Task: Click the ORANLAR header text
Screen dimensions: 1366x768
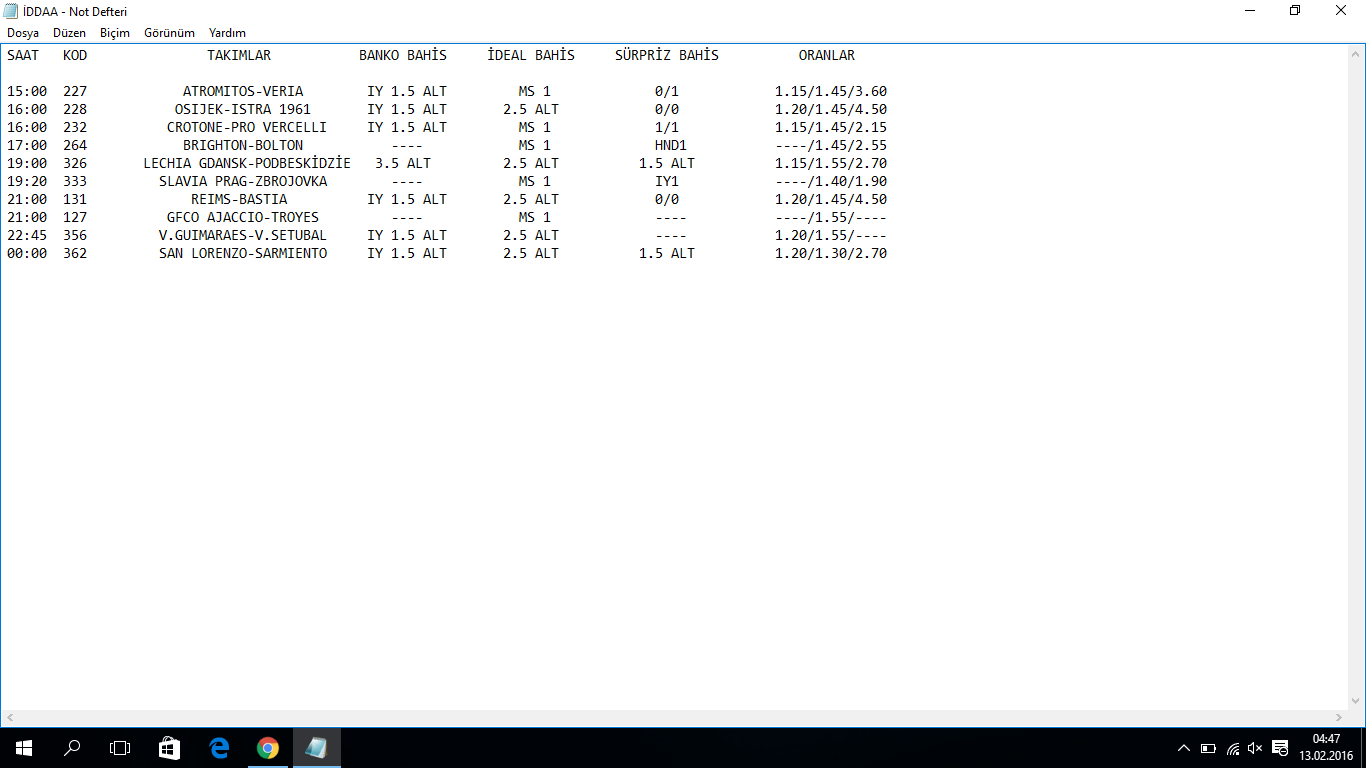Action: tap(827, 55)
